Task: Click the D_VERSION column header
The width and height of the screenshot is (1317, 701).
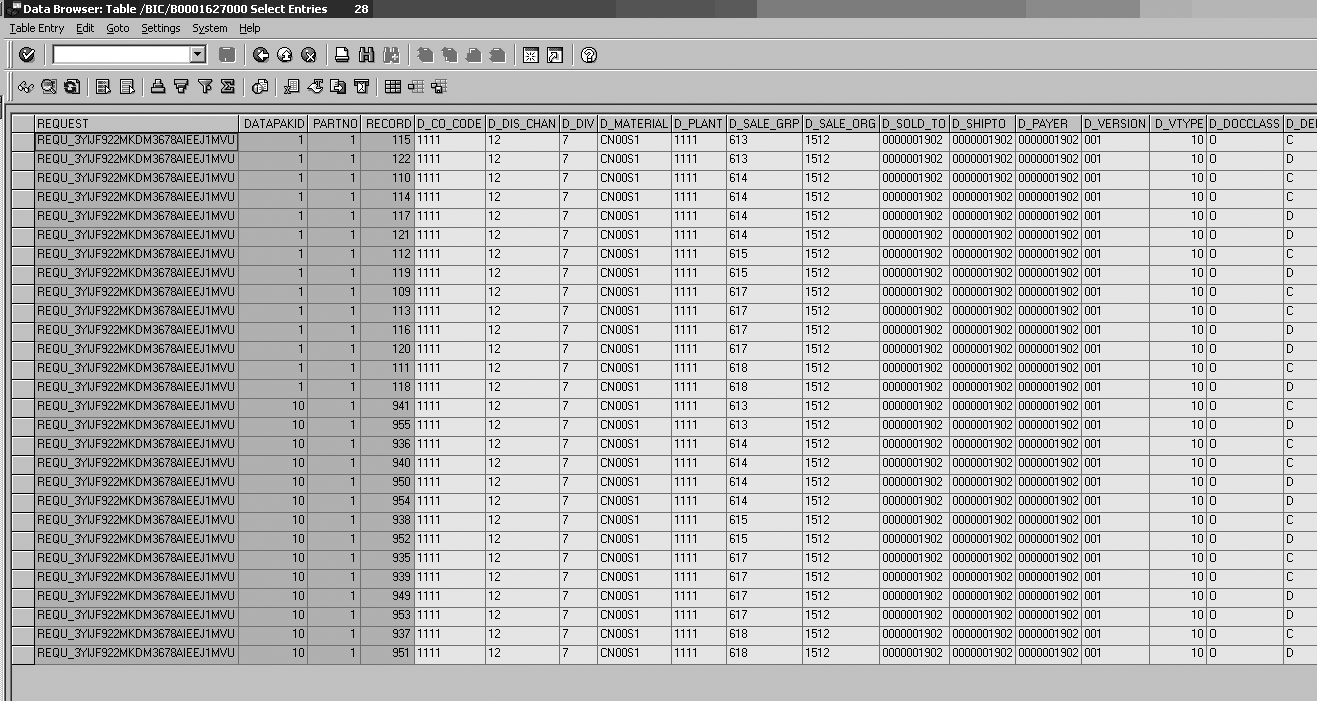Action: 1115,124
